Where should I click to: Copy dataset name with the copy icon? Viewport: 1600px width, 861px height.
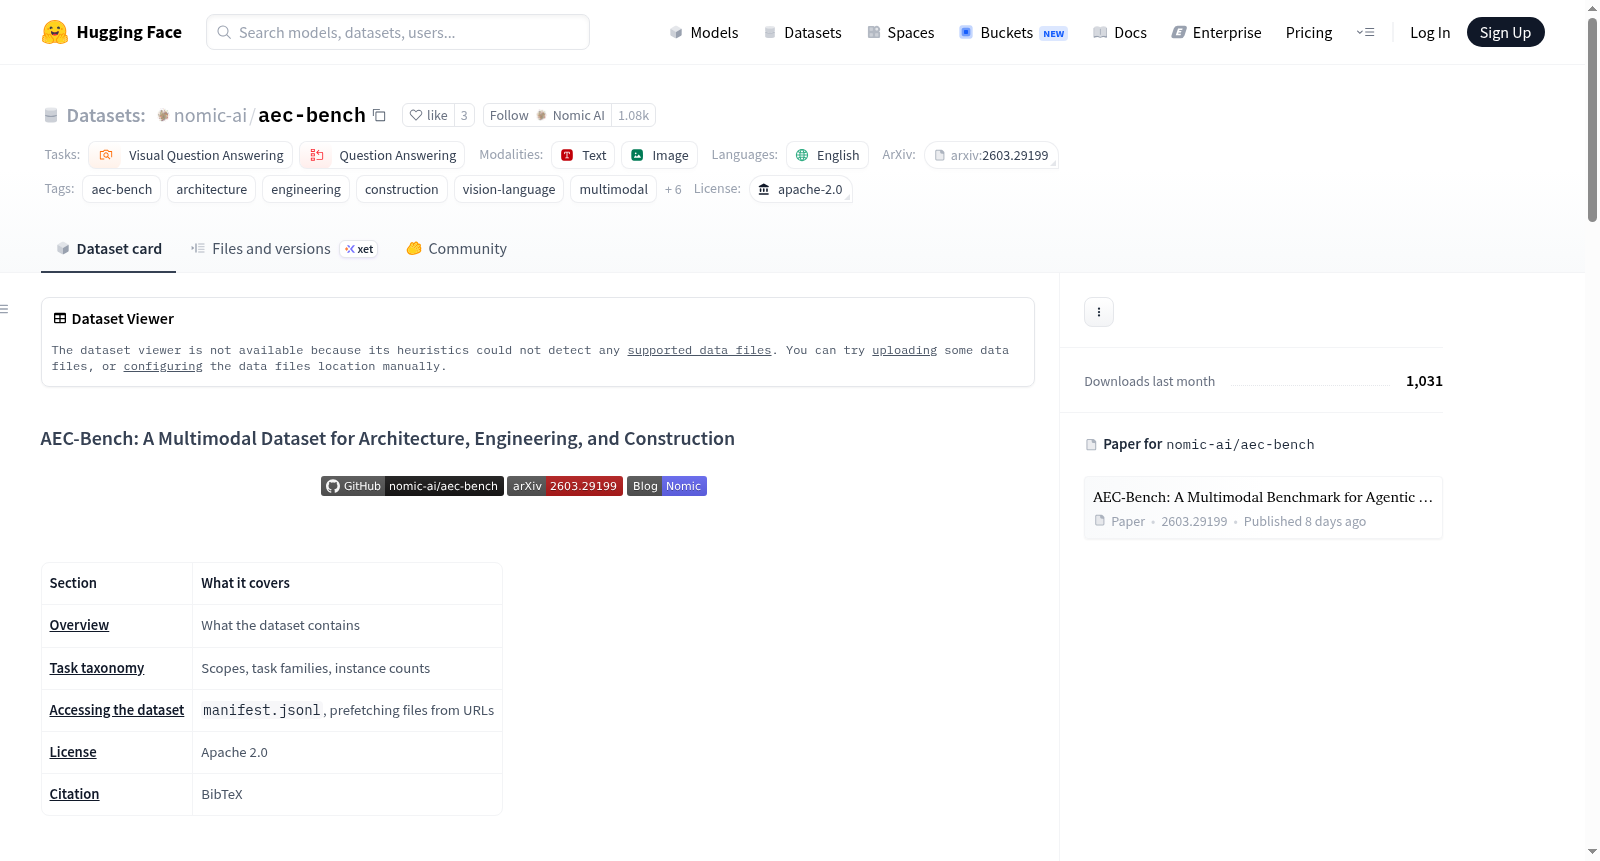(379, 115)
